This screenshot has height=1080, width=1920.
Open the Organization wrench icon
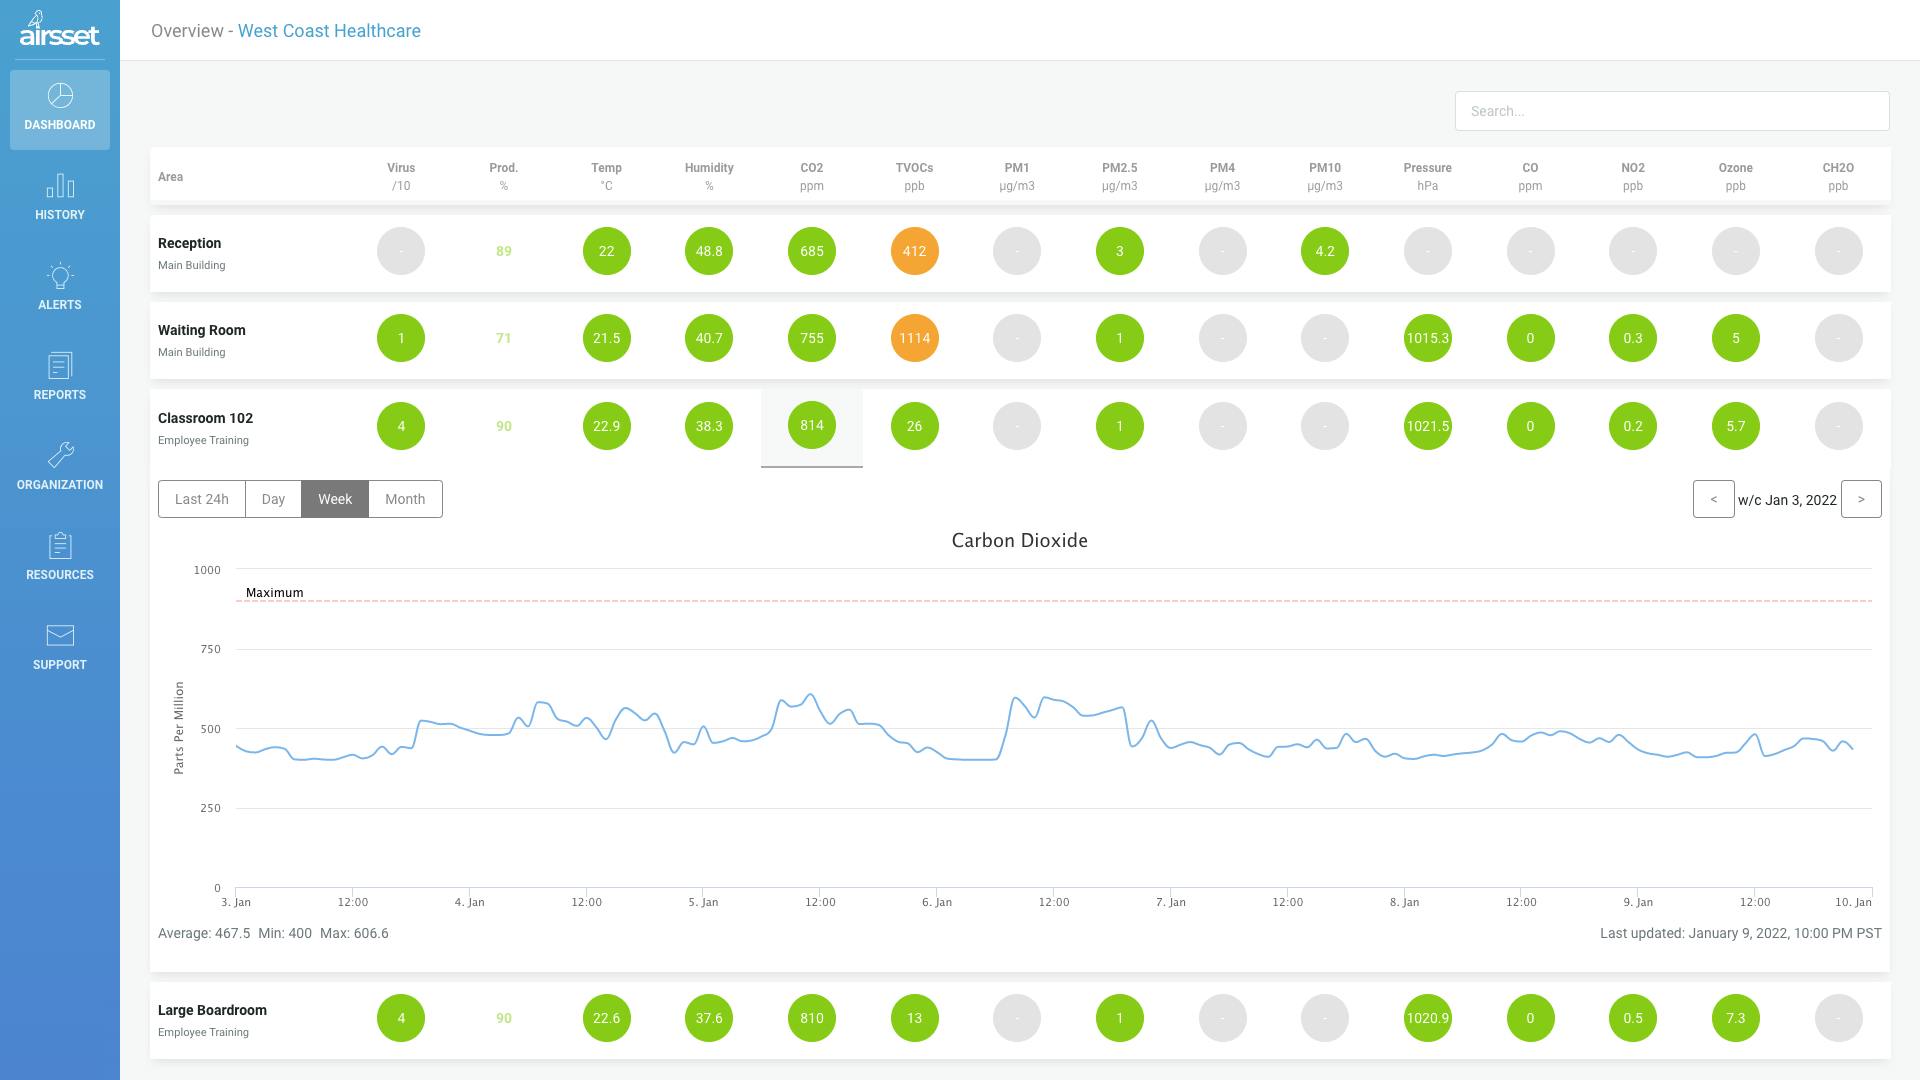60,455
